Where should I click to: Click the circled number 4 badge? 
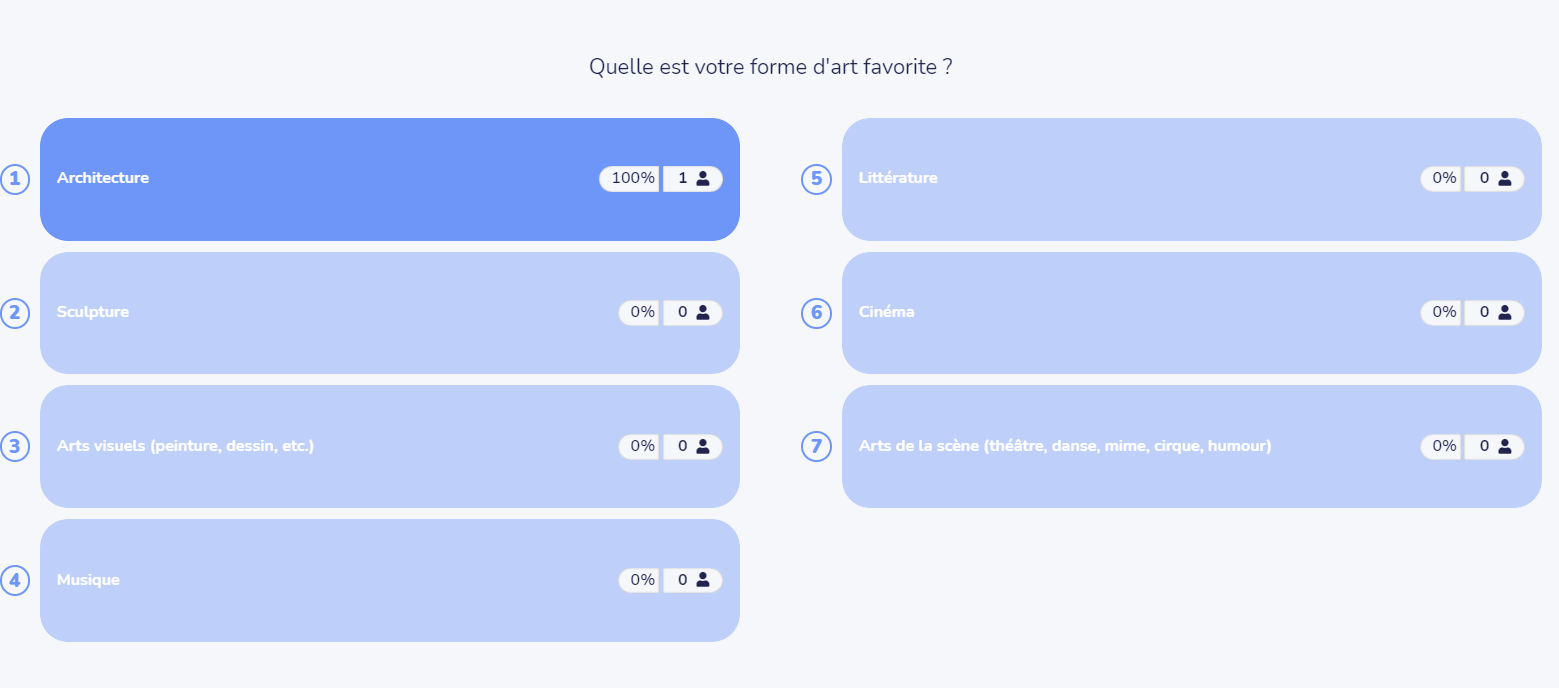pos(14,580)
